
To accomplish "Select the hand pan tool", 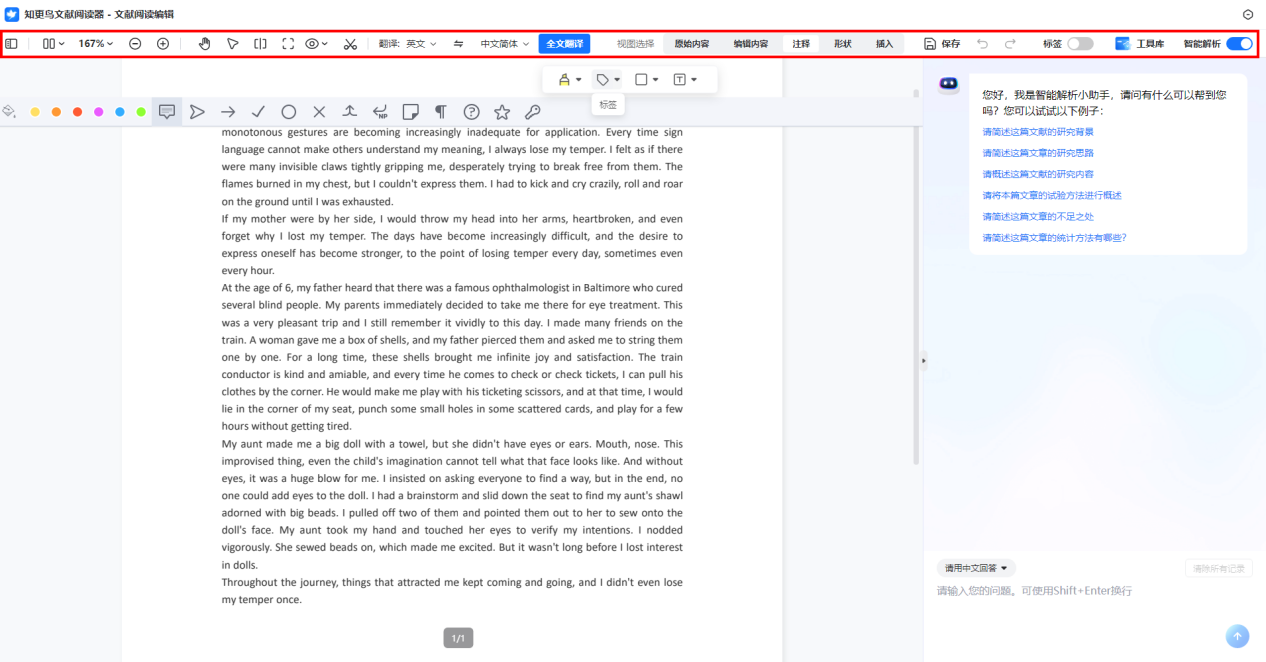I will click(204, 44).
